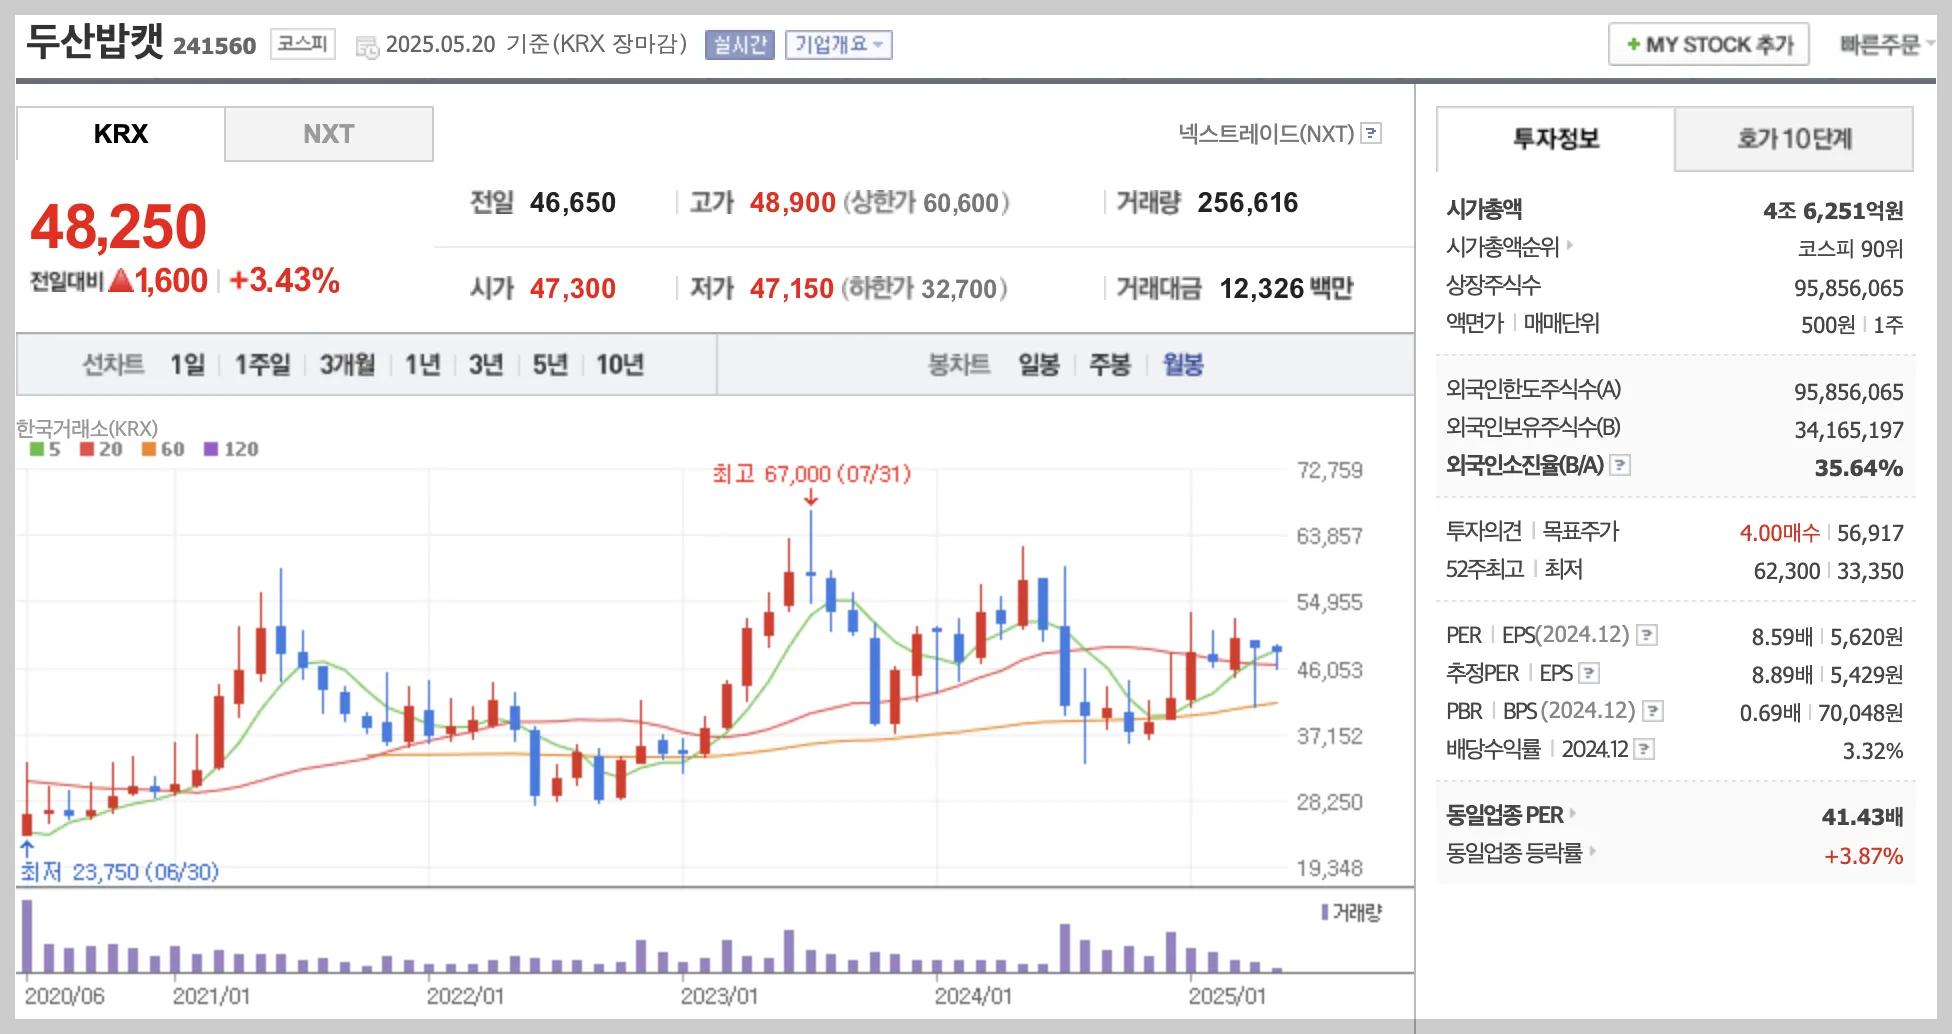Open the help icon next to 외국인소진율(B/A)
1952x1034 pixels.
[x=1621, y=465]
